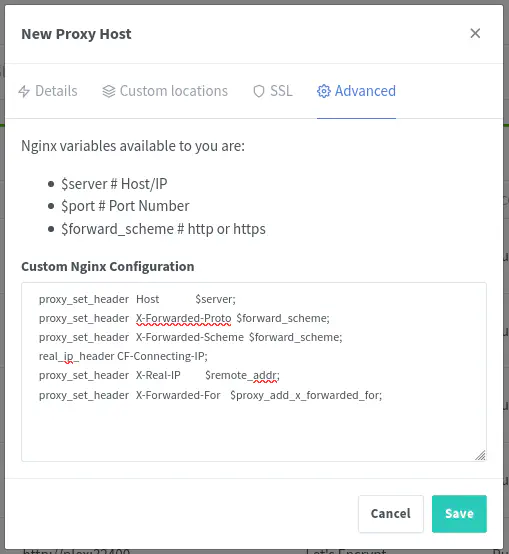The image size is (509, 554).
Task: Place cursor on $server; in first line
Action: click(x=215, y=299)
